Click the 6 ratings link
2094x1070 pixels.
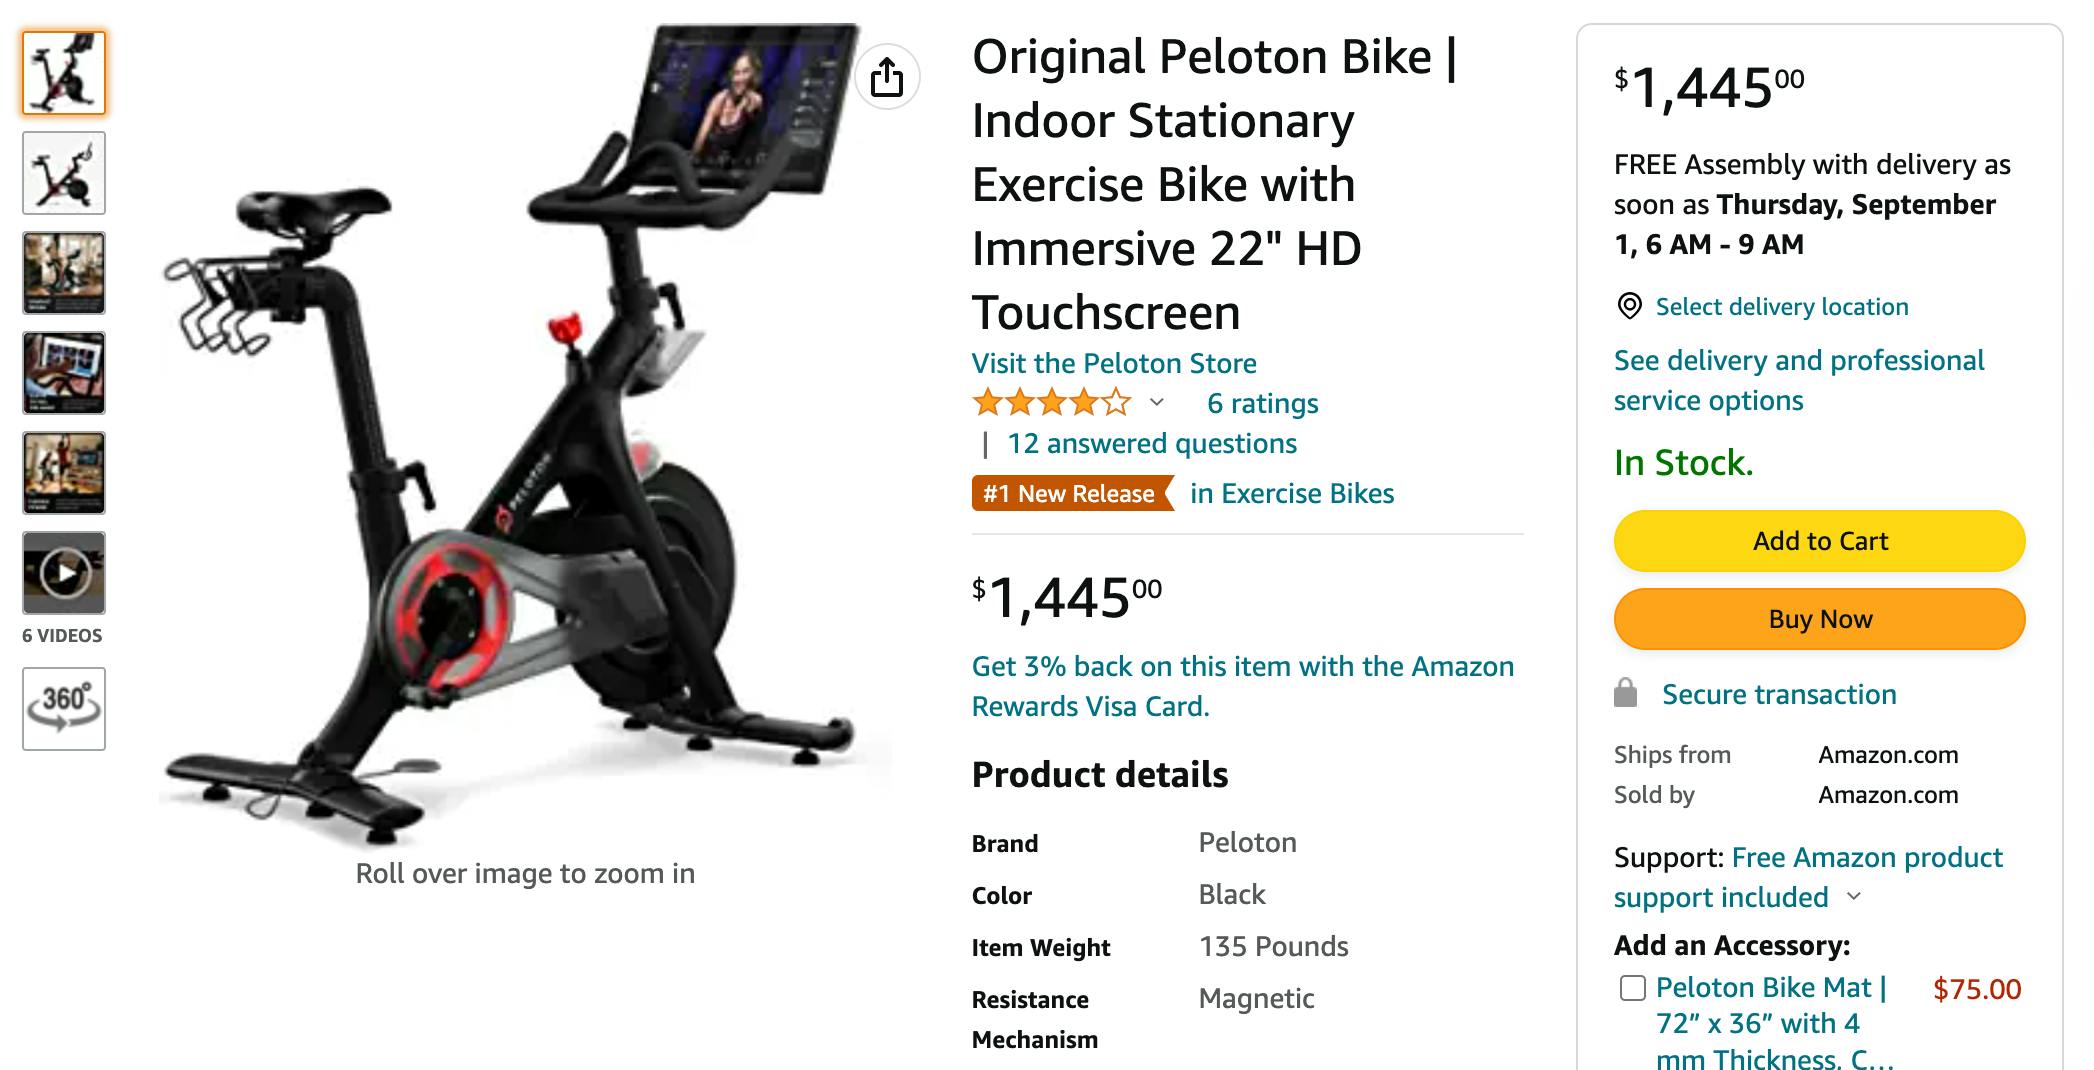point(1262,403)
